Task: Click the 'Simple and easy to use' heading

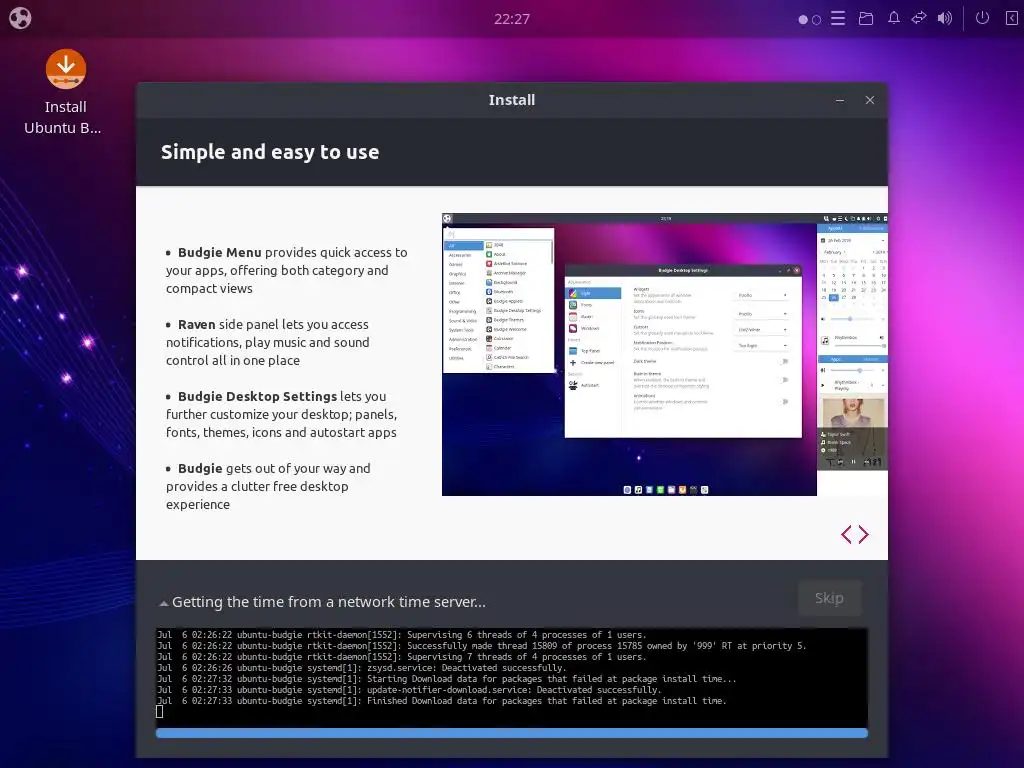Action: click(x=270, y=152)
